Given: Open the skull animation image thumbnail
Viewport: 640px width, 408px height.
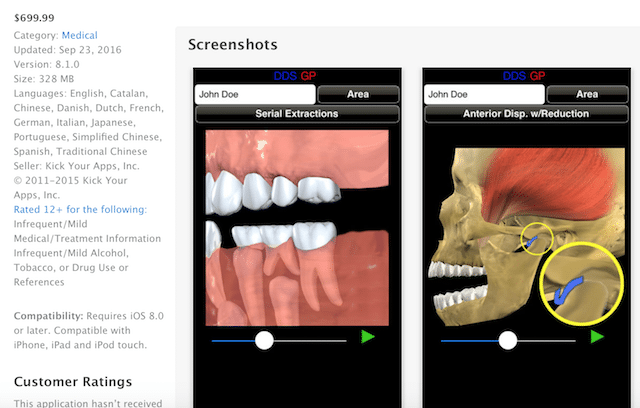Looking at the screenshot, I should coord(527,237).
